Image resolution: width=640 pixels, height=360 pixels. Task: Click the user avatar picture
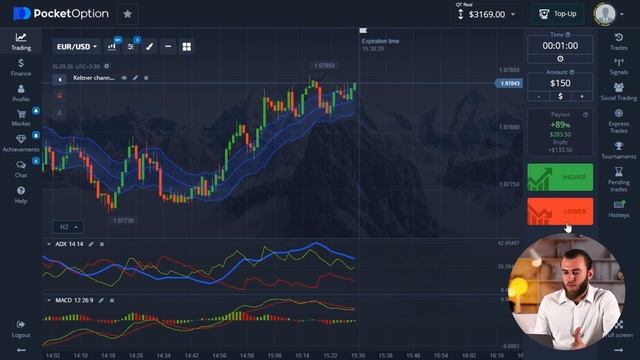point(604,14)
